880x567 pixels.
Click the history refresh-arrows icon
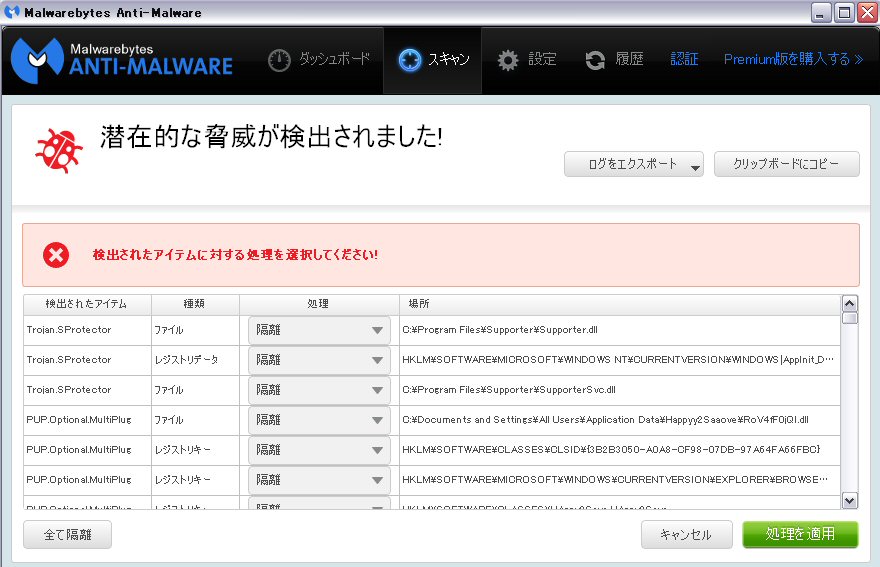point(595,60)
